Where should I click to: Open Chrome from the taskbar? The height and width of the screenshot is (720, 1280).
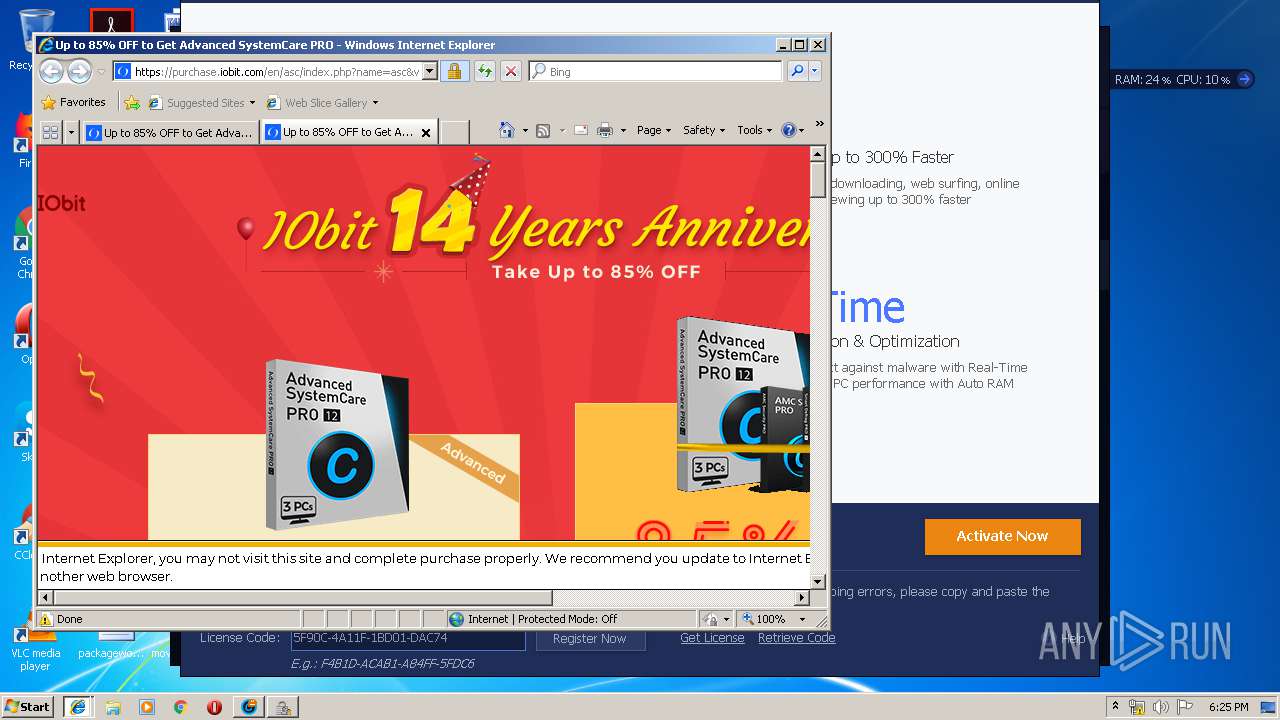[x=180, y=706]
